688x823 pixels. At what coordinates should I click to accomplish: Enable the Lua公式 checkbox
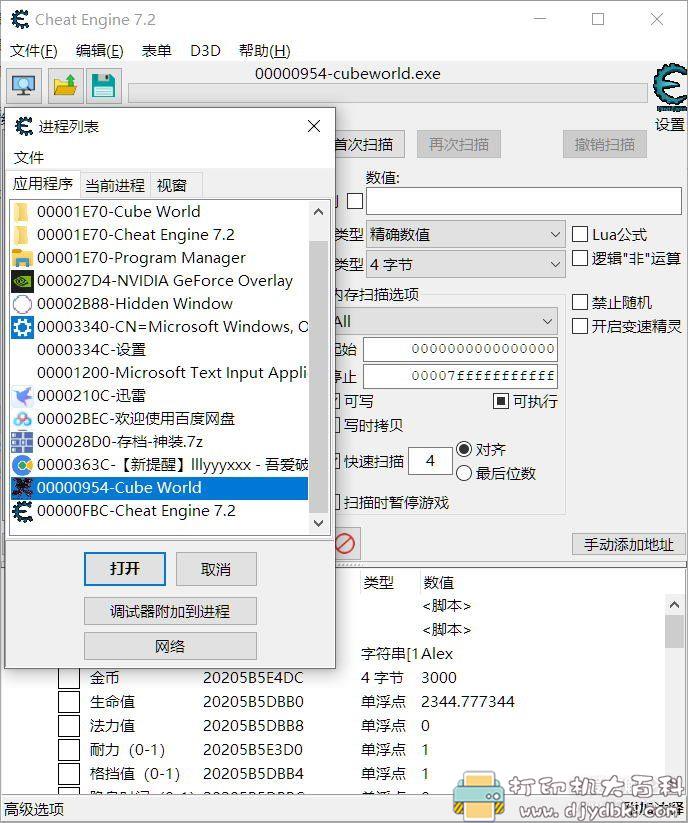(x=579, y=234)
